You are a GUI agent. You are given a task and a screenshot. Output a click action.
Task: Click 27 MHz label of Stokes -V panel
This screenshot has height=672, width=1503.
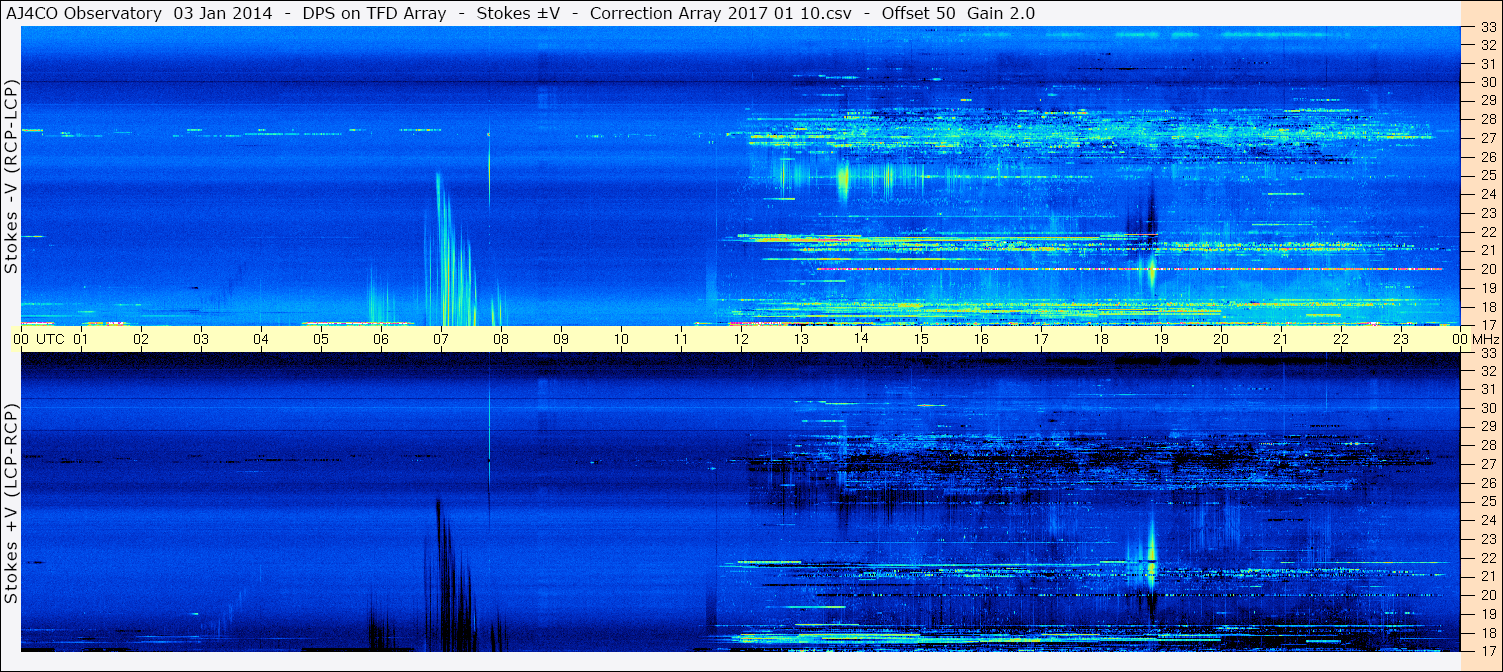1488,138
